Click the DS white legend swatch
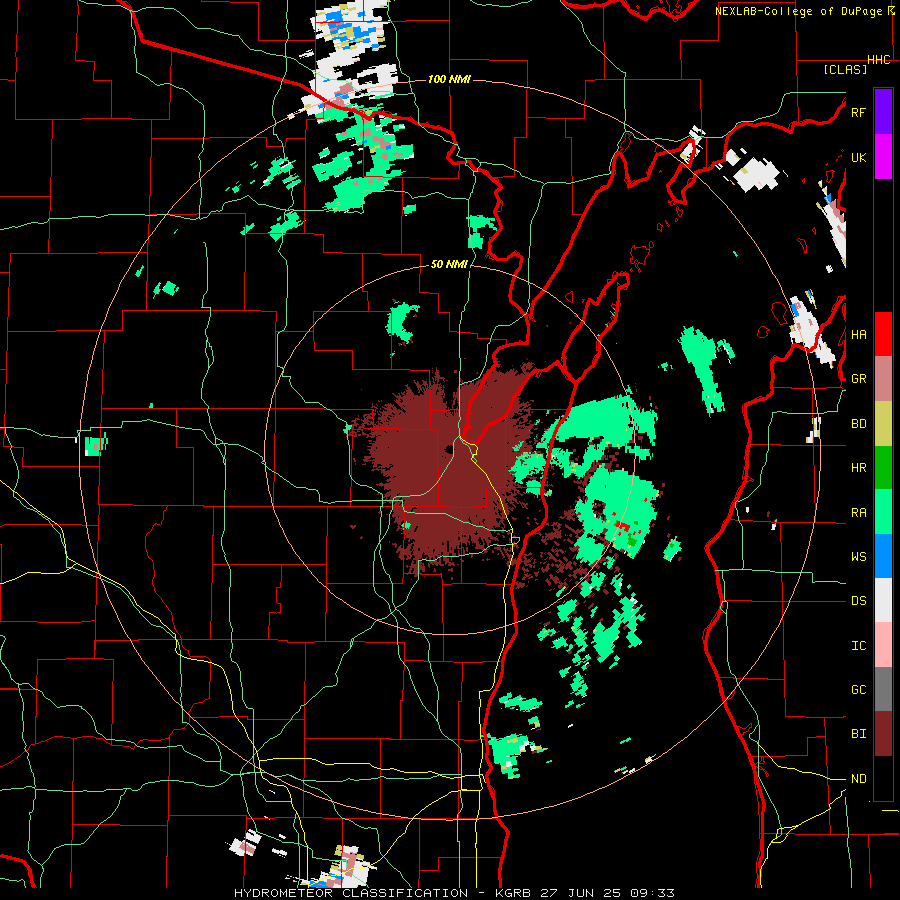This screenshot has width=900, height=900. (883, 600)
